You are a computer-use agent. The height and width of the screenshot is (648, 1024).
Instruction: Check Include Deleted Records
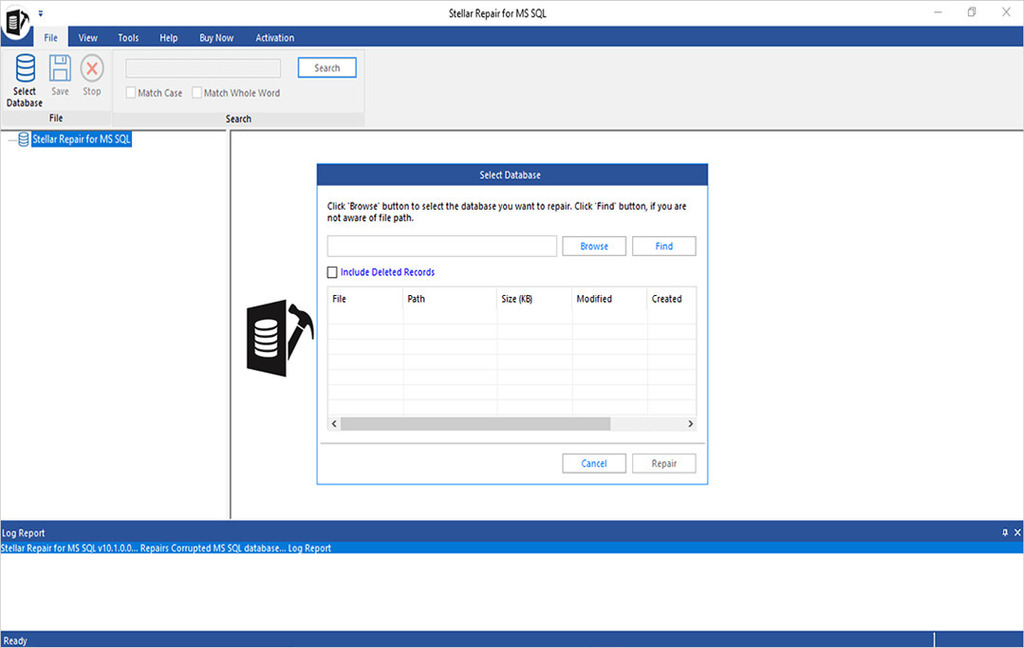[x=332, y=271]
